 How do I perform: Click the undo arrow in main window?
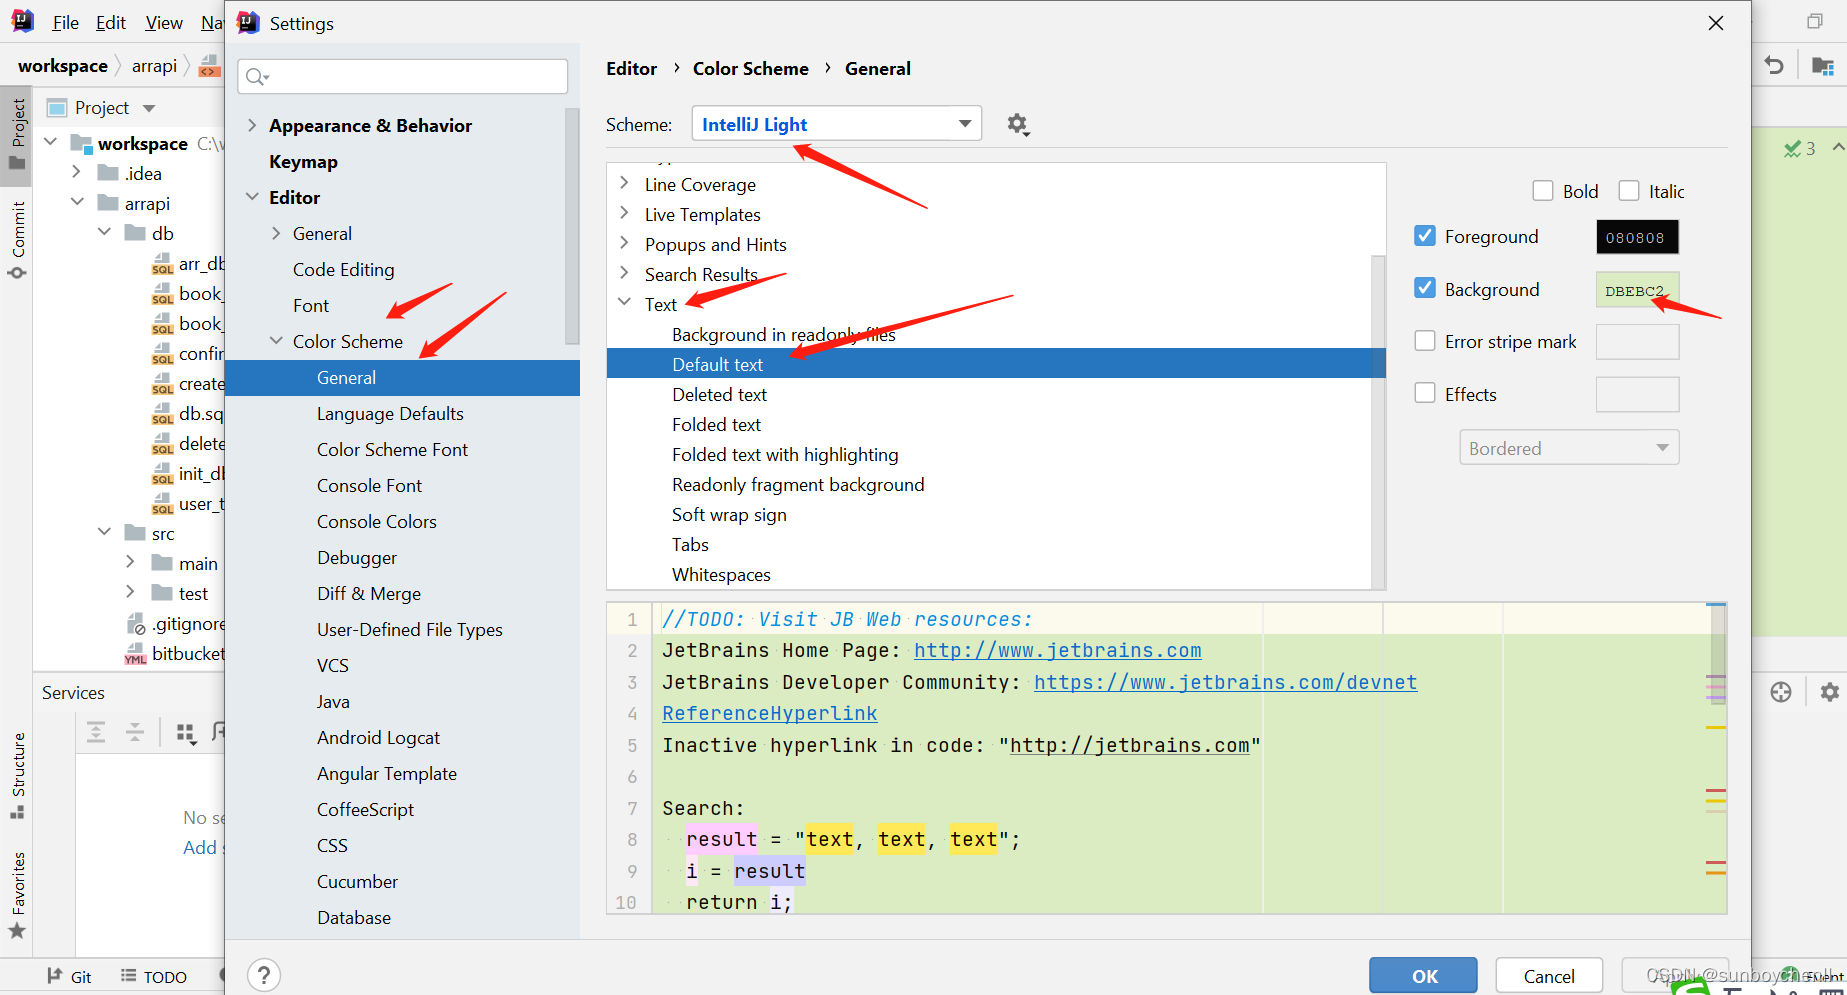click(x=1774, y=66)
